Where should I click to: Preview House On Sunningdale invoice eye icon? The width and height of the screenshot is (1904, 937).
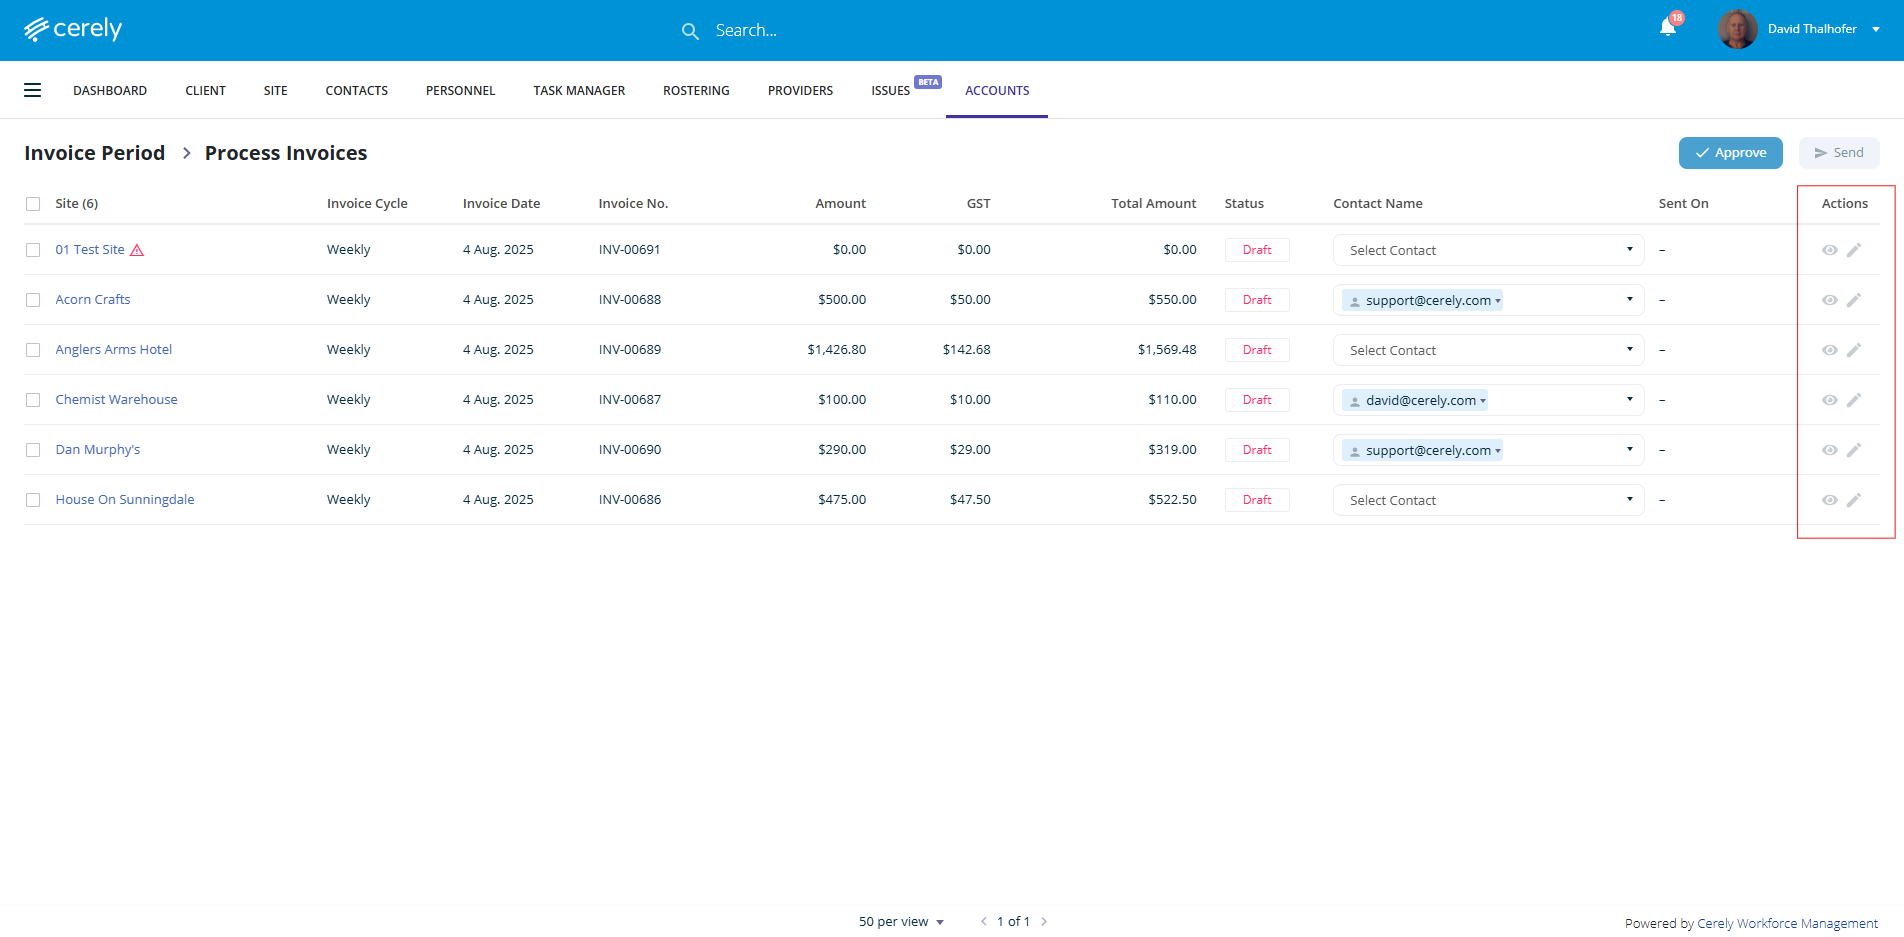click(1829, 500)
